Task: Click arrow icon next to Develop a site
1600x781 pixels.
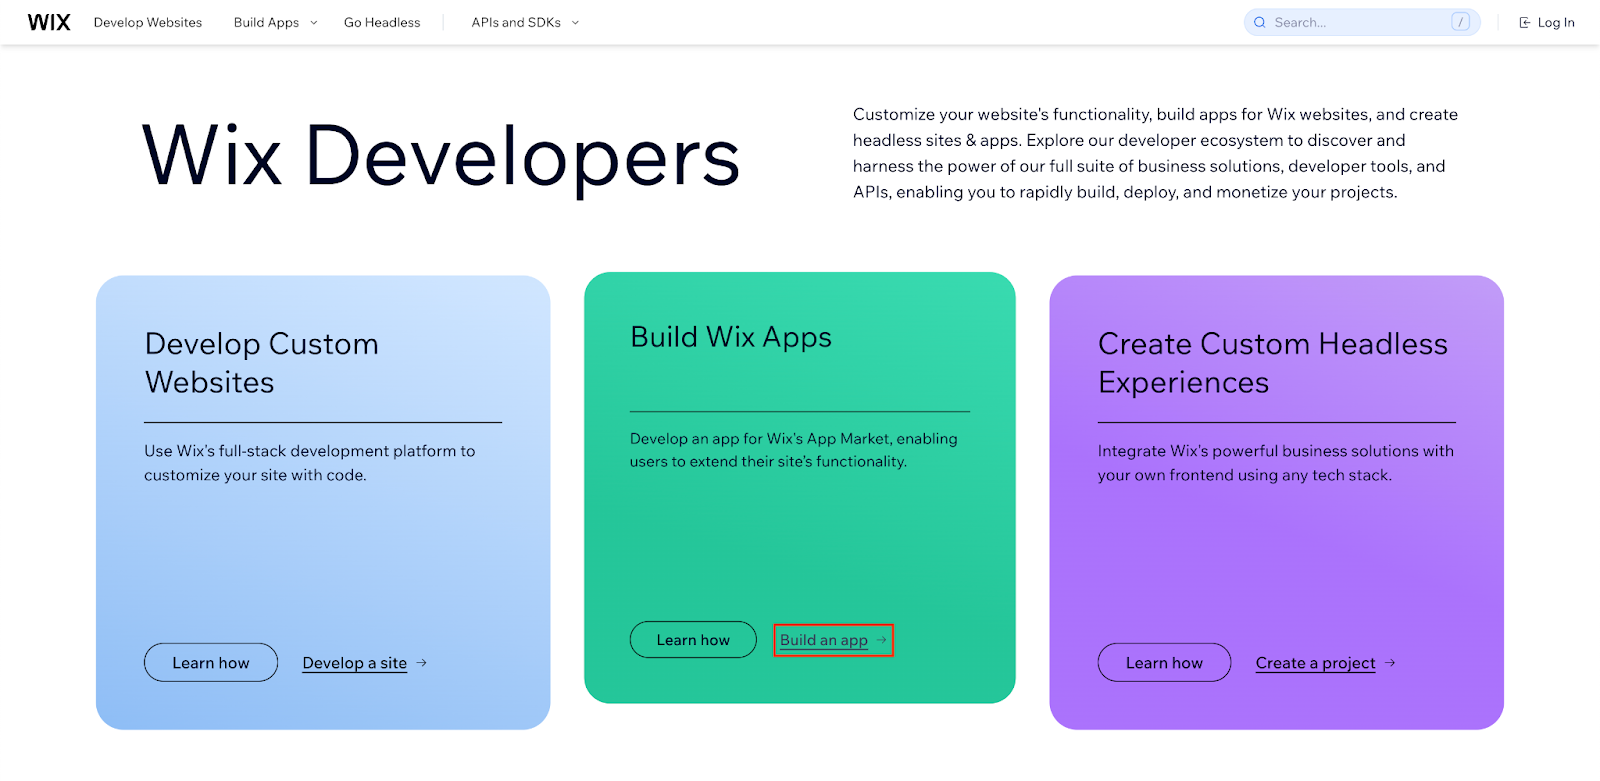Action: 422,663
